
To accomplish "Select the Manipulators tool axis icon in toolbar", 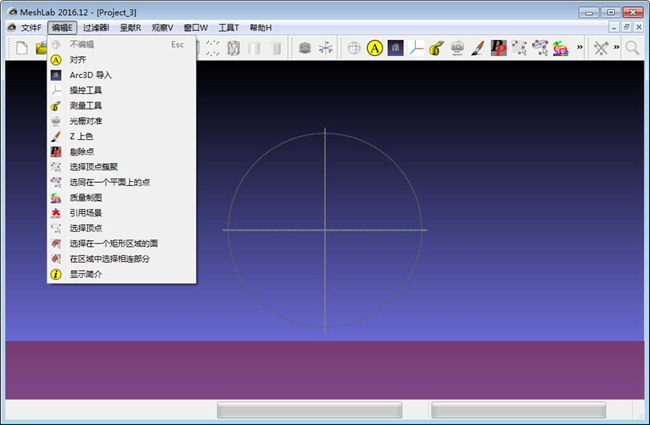I will [x=416, y=48].
